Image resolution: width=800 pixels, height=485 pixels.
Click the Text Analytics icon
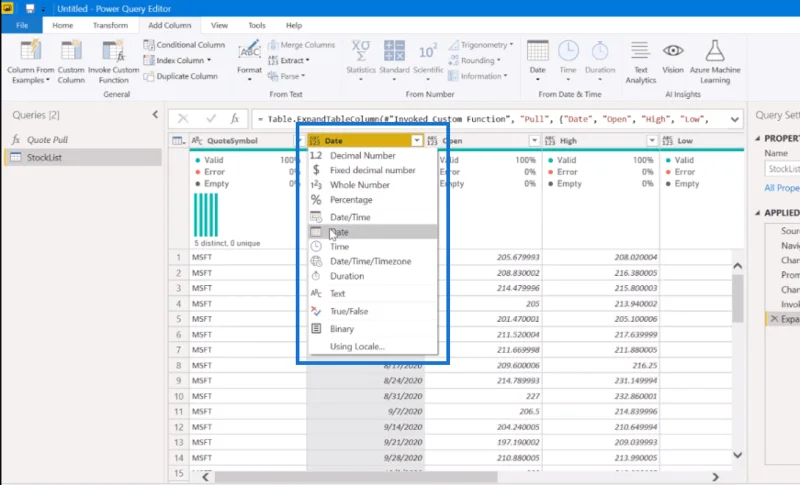point(640,51)
